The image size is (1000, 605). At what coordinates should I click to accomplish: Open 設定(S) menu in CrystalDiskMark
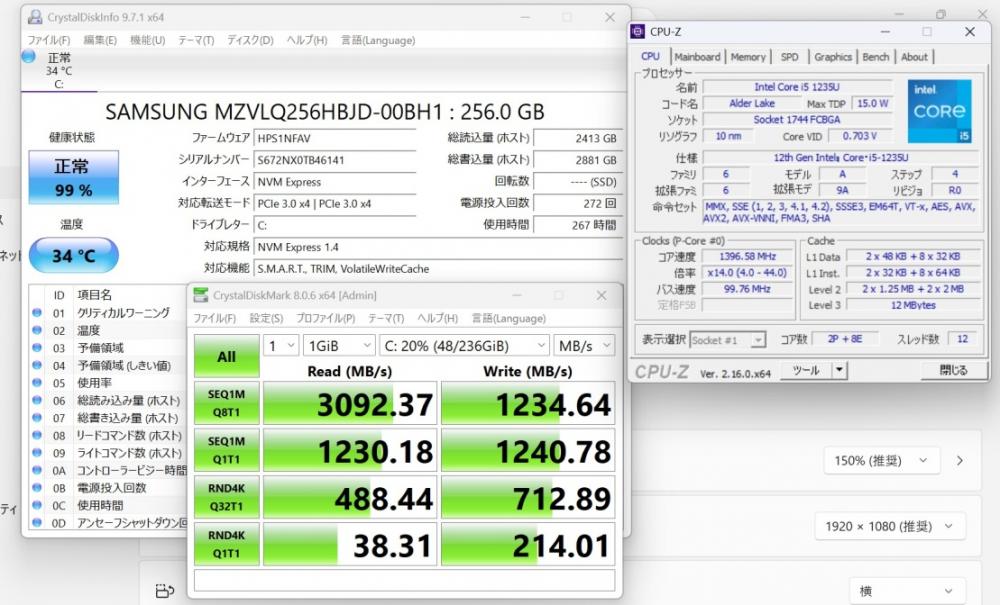coord(266,318)
